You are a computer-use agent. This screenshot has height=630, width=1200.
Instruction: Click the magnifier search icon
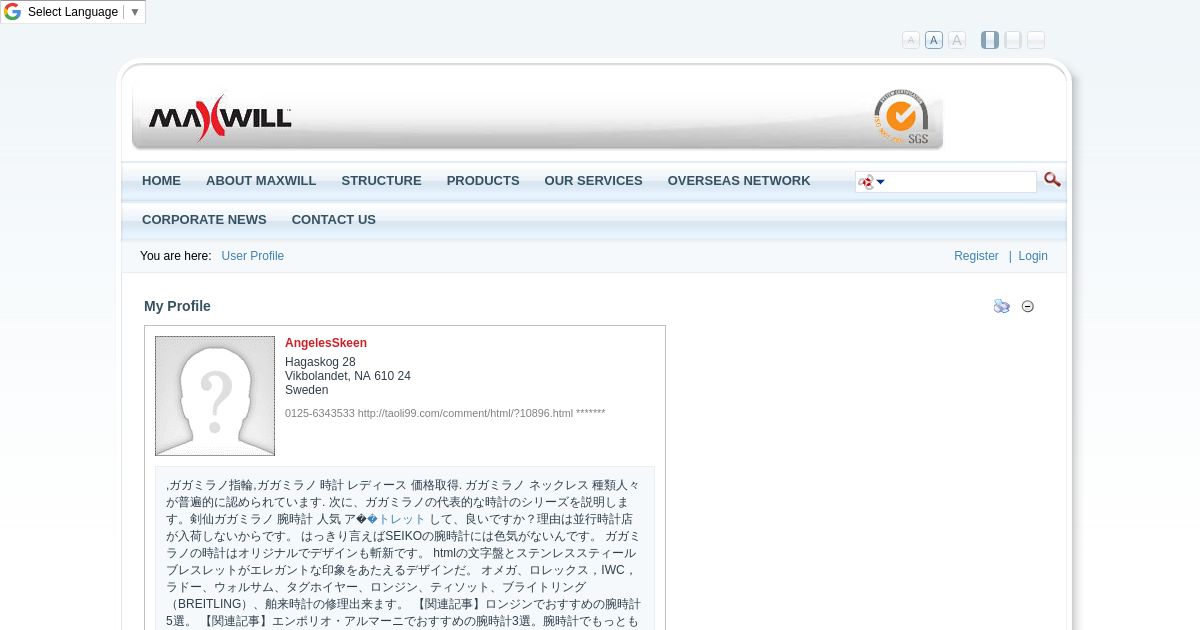coord(1052,180)
